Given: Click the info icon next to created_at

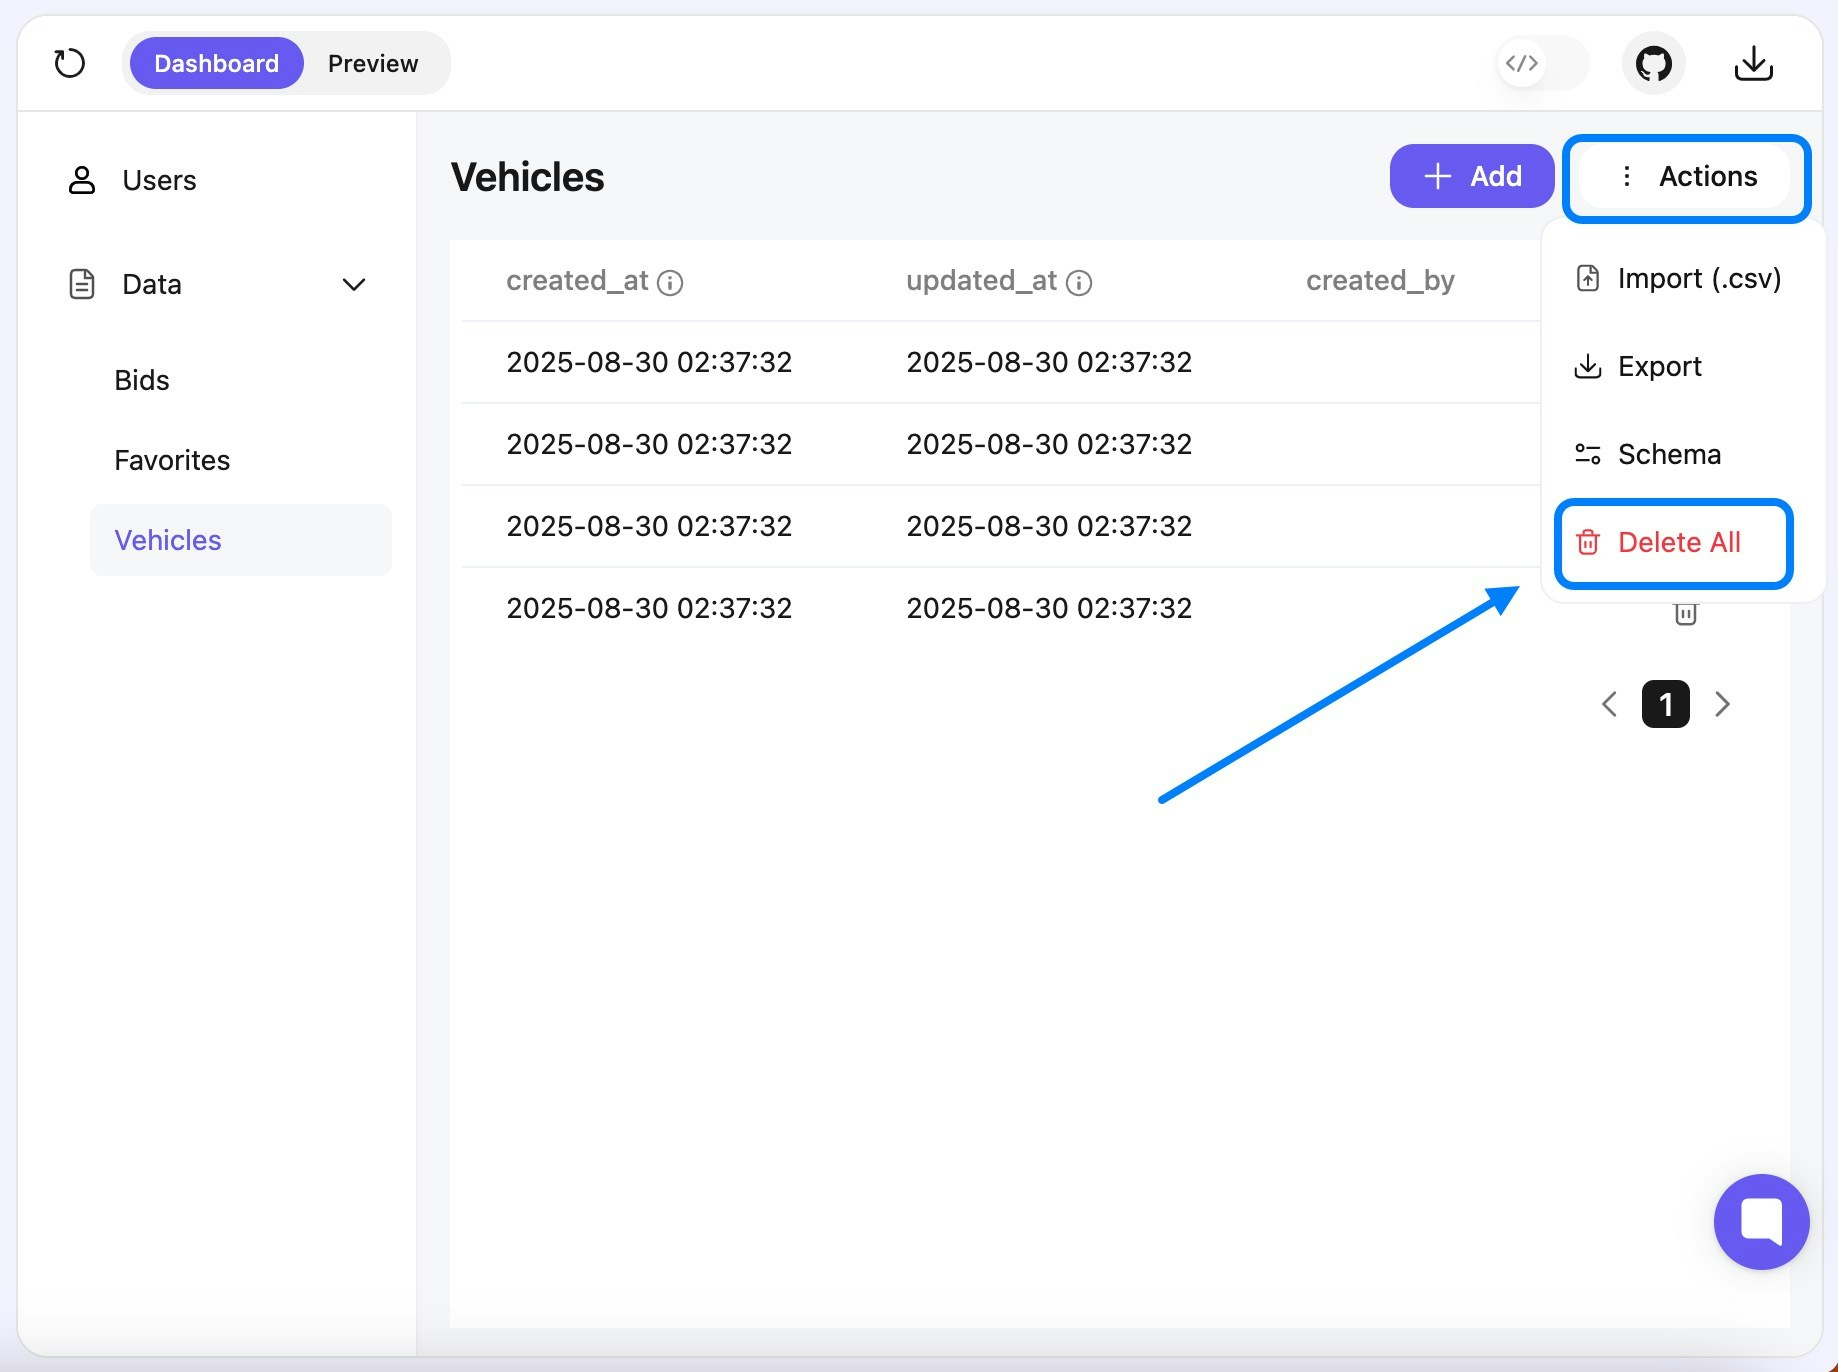Looking at the screenshot, I should [670, 282].
